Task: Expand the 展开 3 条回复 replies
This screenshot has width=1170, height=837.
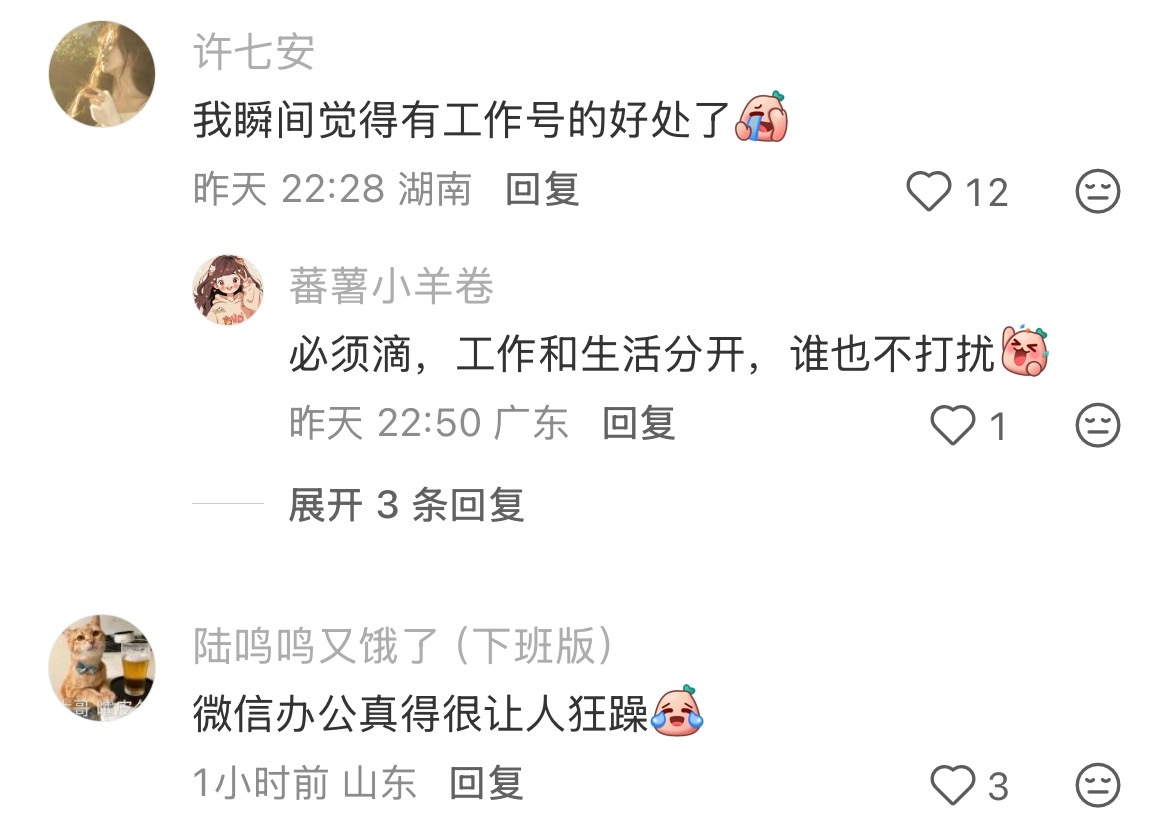Action: coord(406,505)
